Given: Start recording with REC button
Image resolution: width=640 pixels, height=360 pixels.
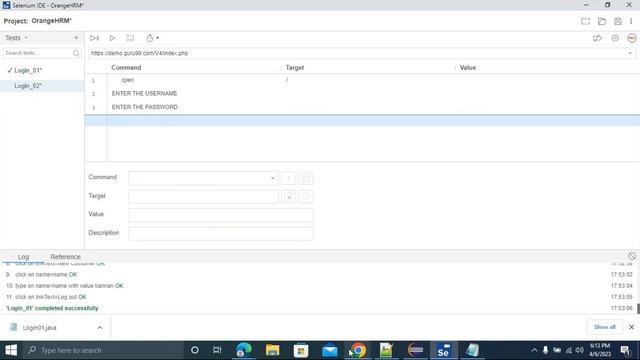Looking at the screenshot, I should point(632,38).
